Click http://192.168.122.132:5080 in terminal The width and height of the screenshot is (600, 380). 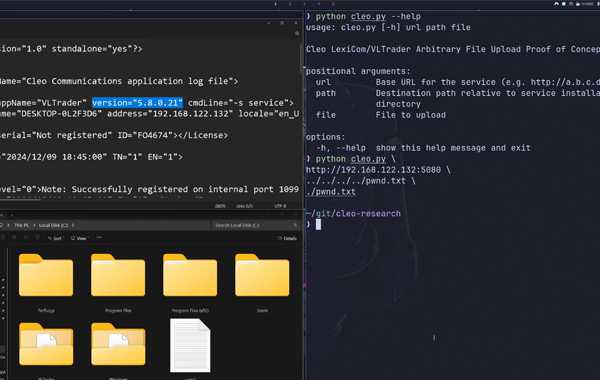(373, 170)
